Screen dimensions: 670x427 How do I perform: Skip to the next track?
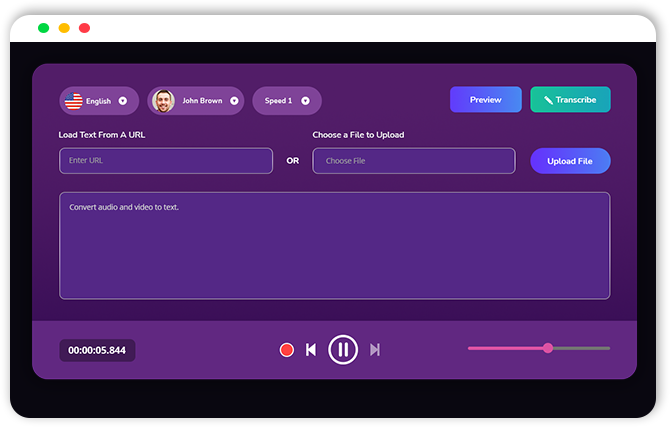[375, 350]
